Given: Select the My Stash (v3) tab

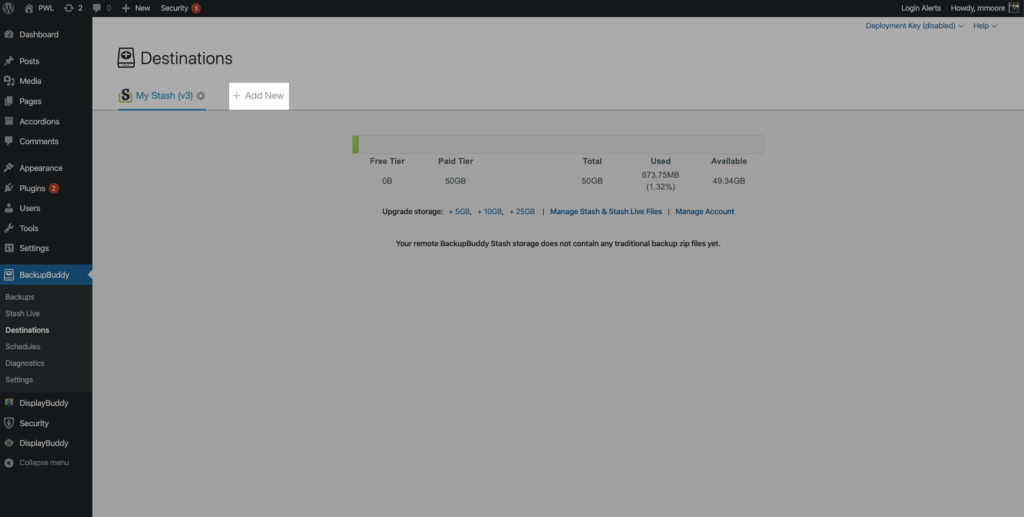Looking at the screenshot, I should (x=164, y=95).
